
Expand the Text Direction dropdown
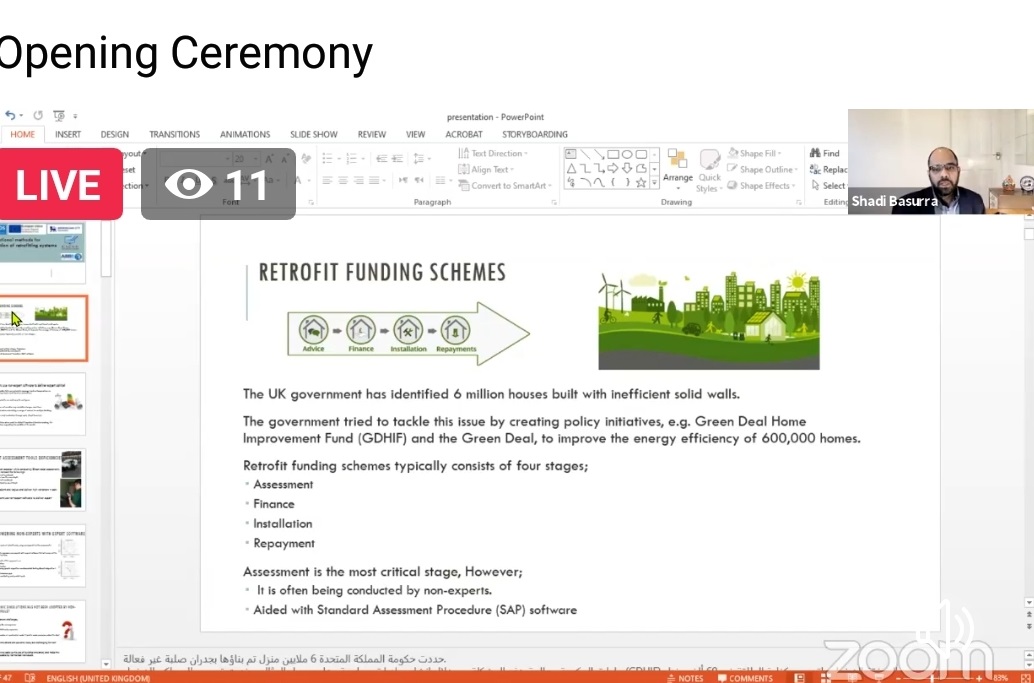pos(495,154)
